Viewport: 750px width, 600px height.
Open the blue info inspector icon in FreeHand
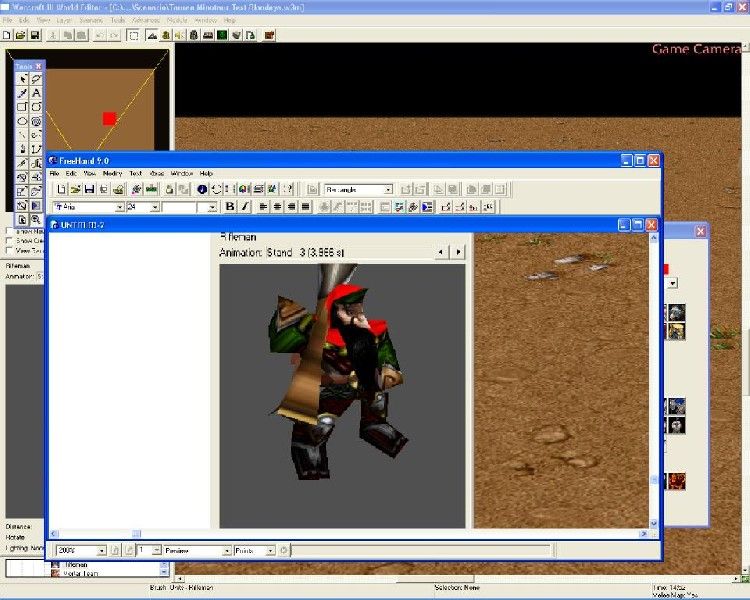(202, 189)
